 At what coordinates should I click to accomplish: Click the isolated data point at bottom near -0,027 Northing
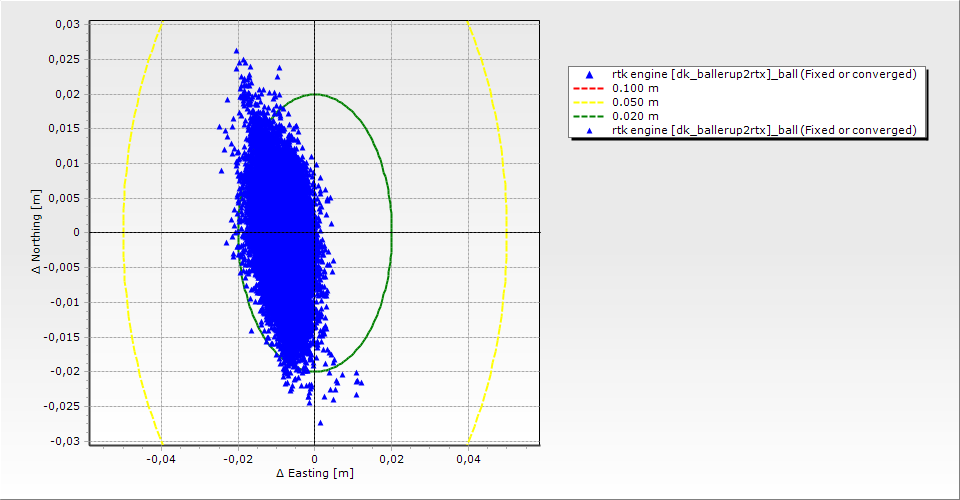coord(320,423)
